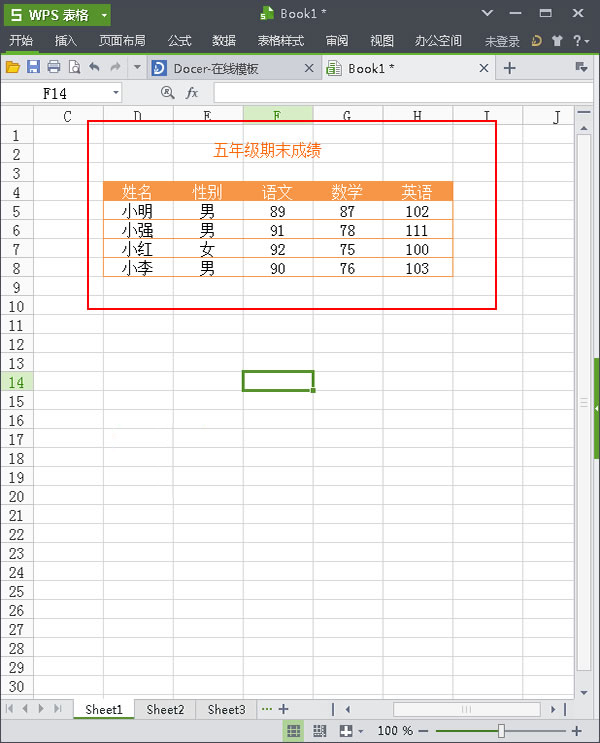Image resolution: width=600 pixels, height=743 pixels.
Task: Expand the WPS 表格 application menu arrow
Action: [104, 15]
